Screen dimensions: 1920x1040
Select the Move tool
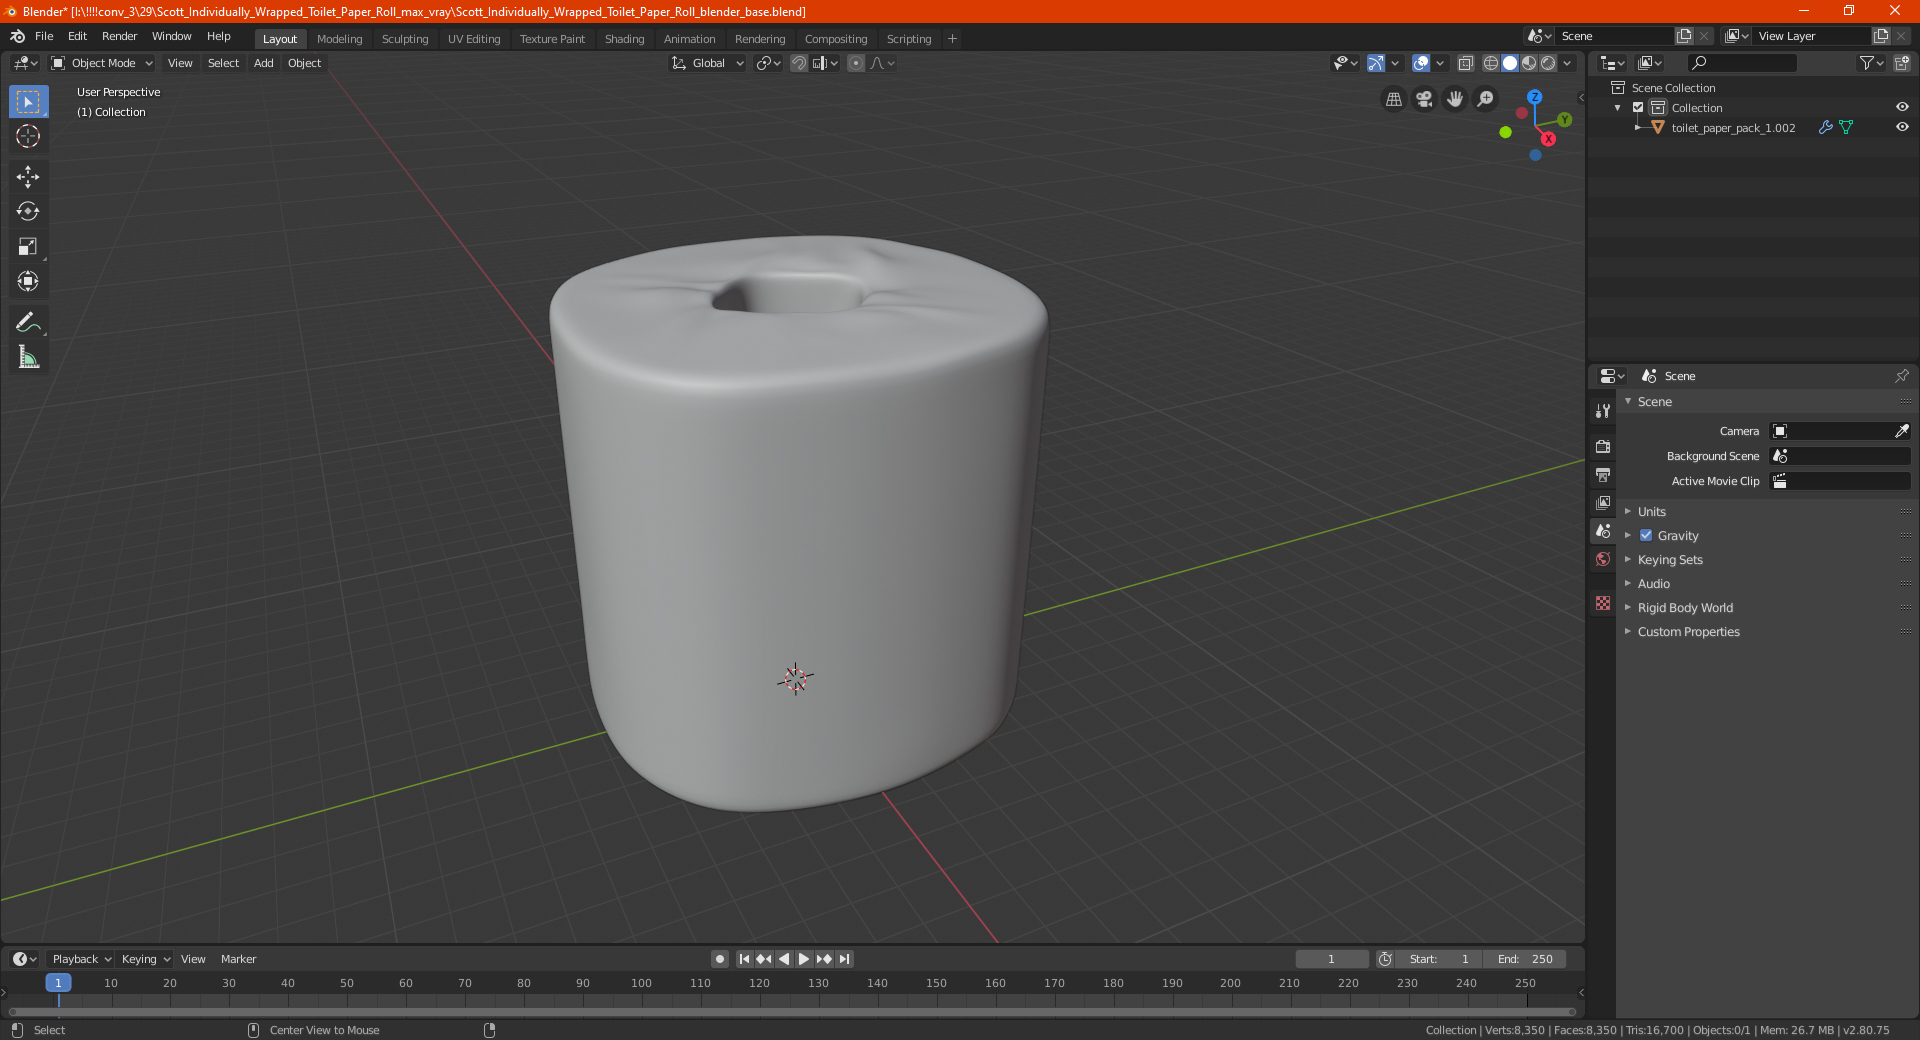point(28,177)
